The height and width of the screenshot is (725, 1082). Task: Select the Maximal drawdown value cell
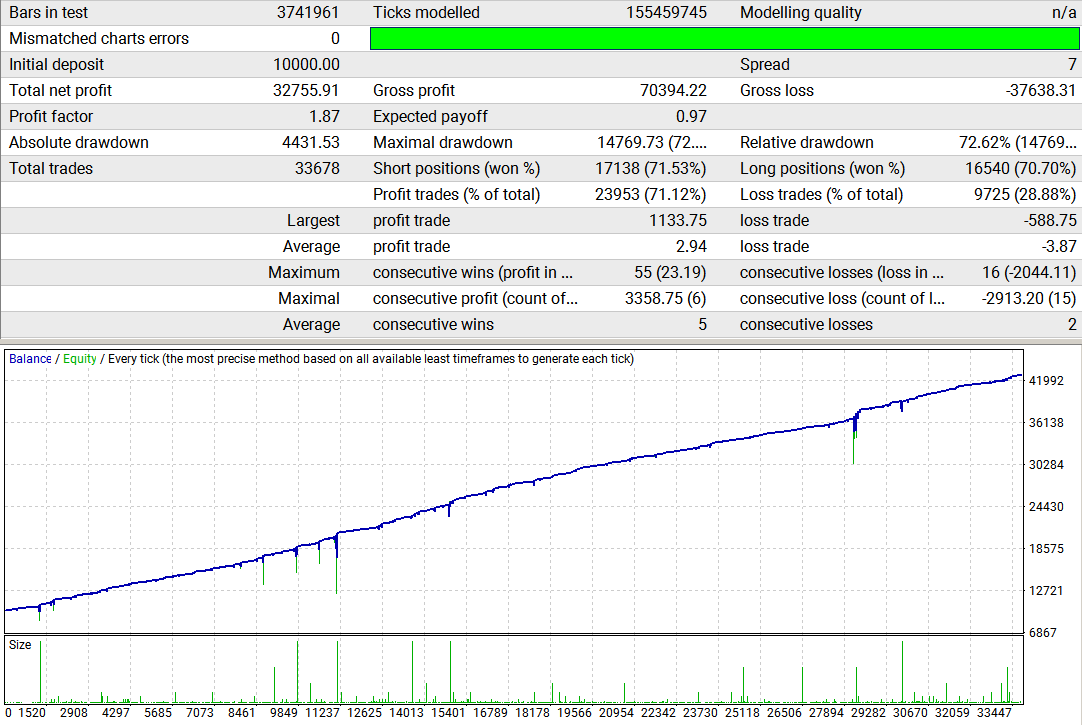(651, 143)
